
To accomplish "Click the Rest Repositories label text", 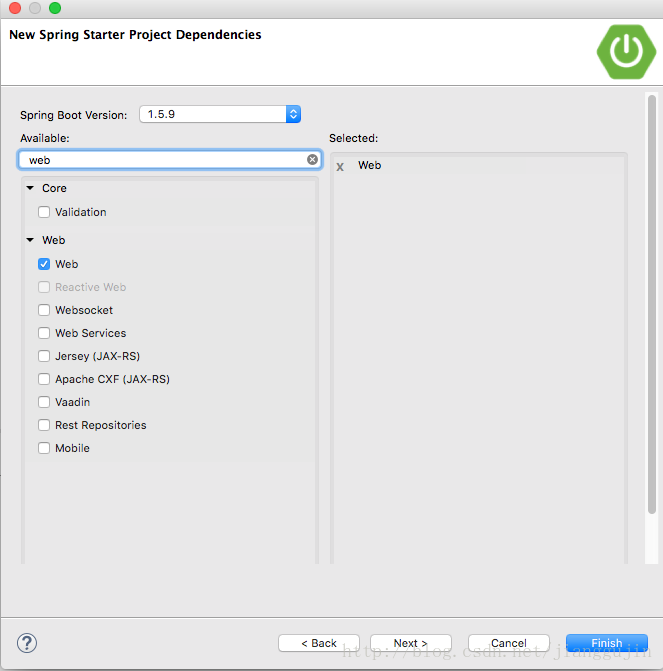I will click(x=101, y=425).
